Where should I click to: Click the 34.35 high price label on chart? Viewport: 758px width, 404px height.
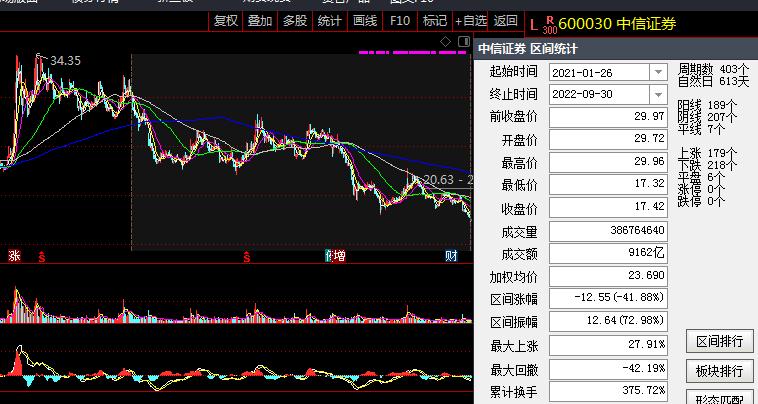tap(65, 61)
